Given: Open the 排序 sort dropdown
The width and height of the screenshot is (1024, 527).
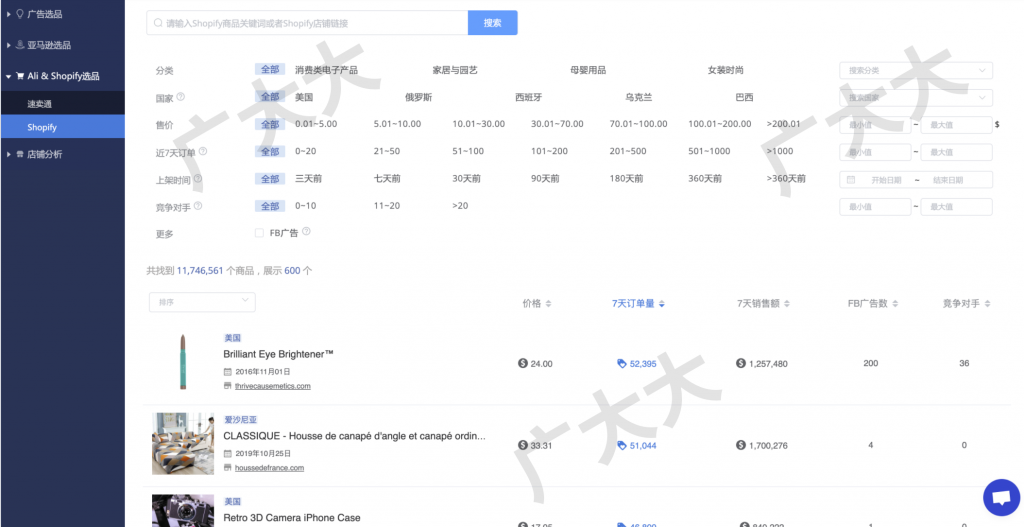Looking at the screenshot, I should click(x=202, y=302).
